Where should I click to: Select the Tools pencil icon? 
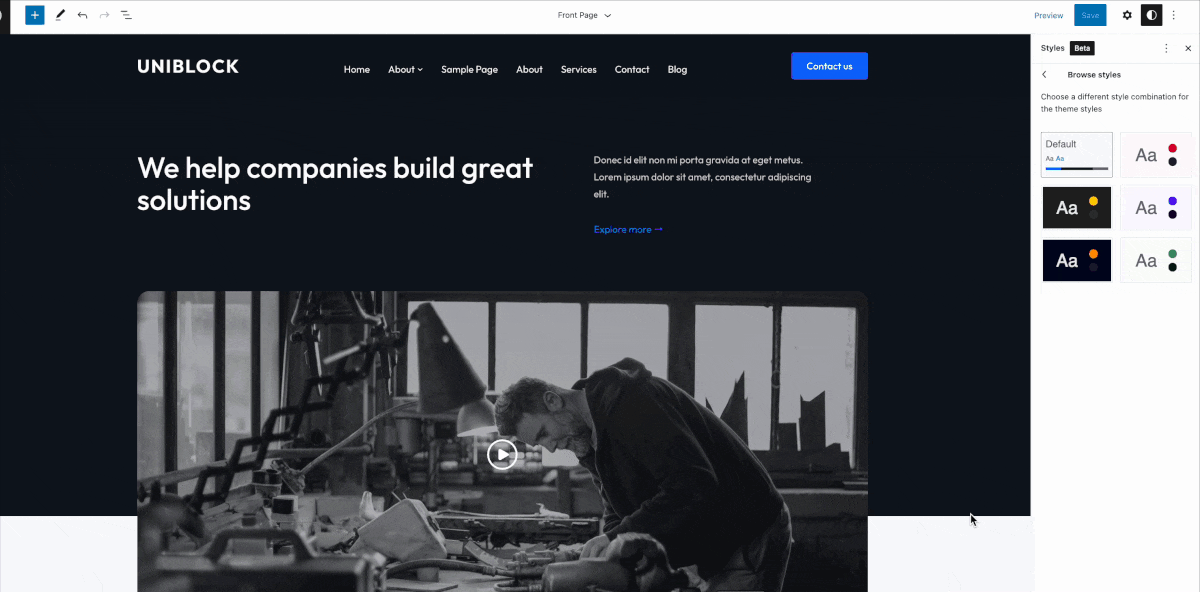point(60,15)
